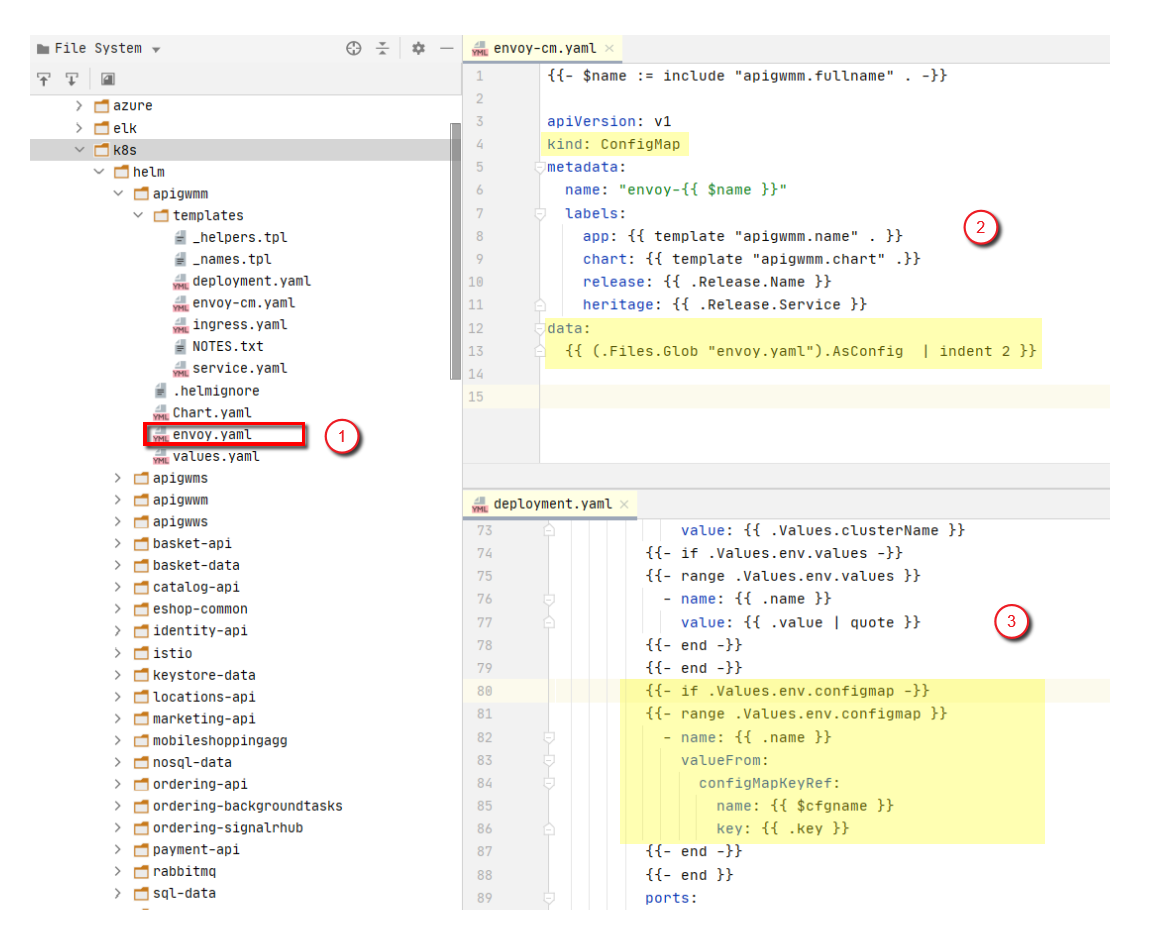1156x949 pixels.
Task: Click the downward arrow icon below File System
Action: pyautogui.click(x=72, y=79)
